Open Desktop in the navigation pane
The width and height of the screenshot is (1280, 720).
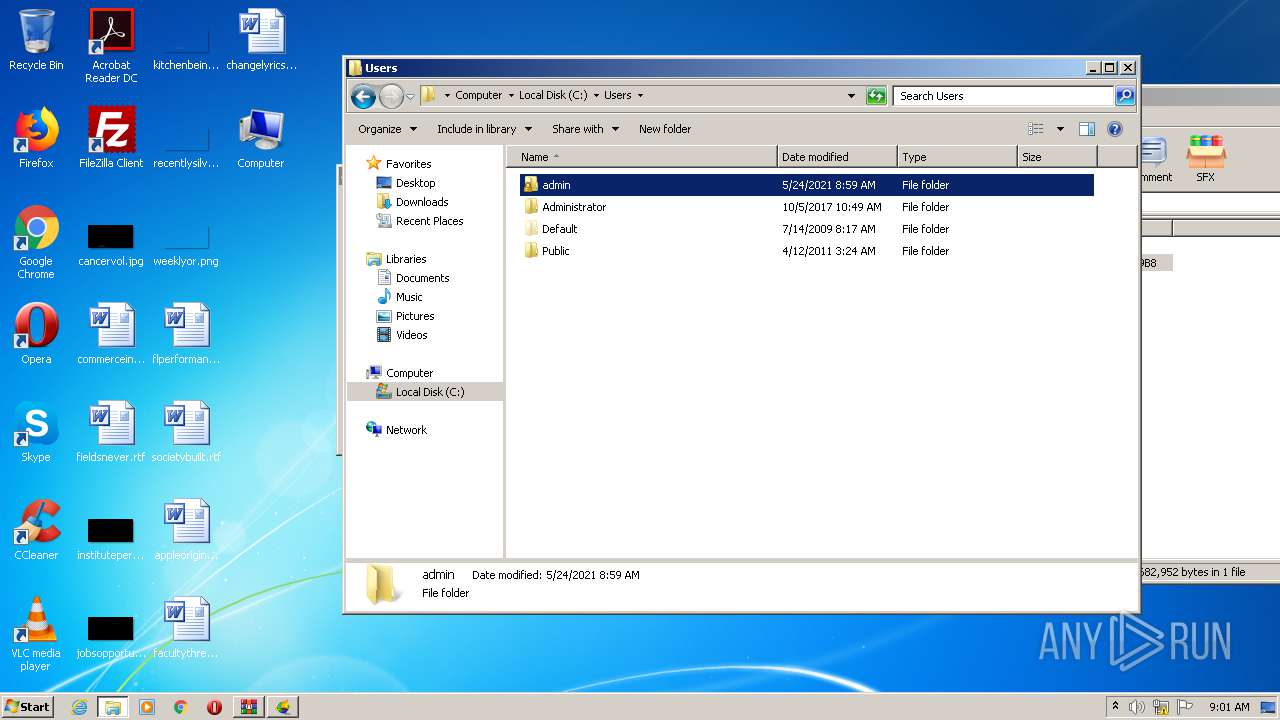(406, 183)
